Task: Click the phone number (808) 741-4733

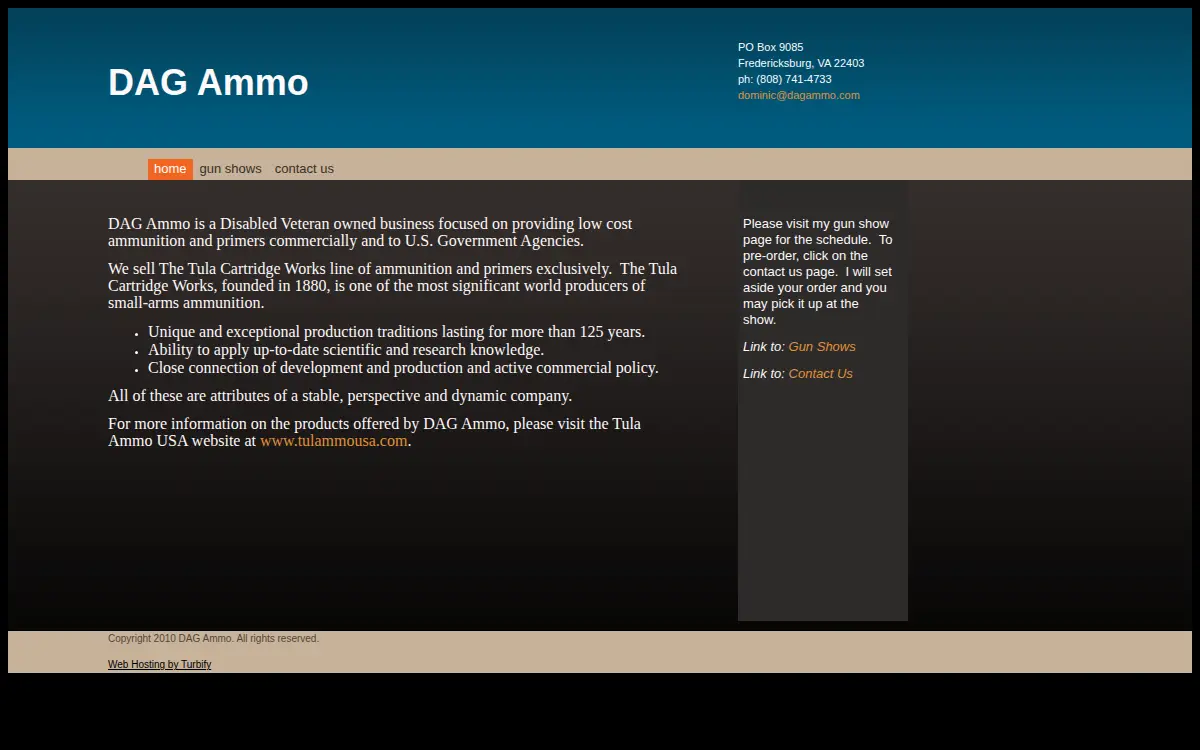Action: (794, 79)
